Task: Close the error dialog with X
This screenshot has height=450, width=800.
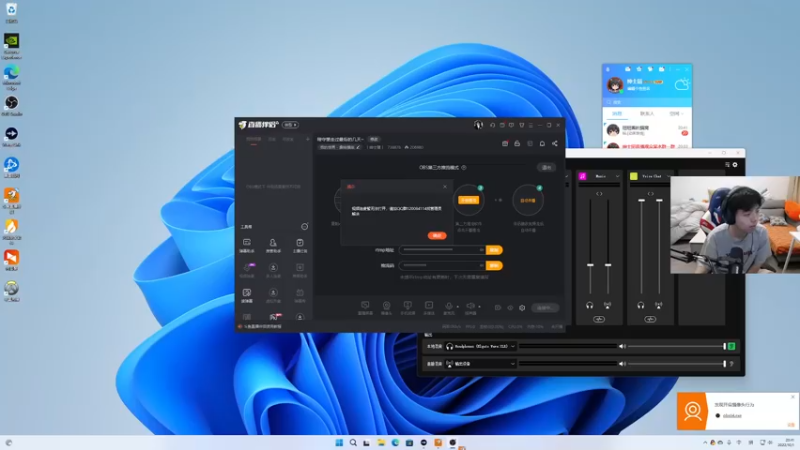Action: tap(445, 187)
